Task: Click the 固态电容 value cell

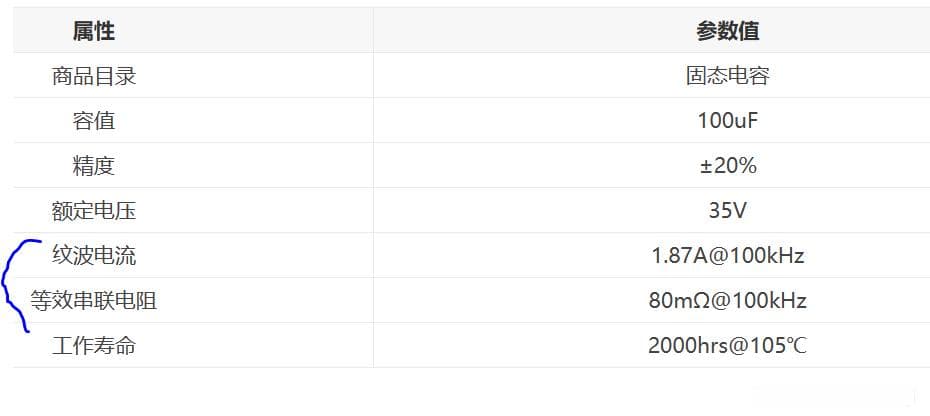Action: point(727,76)
